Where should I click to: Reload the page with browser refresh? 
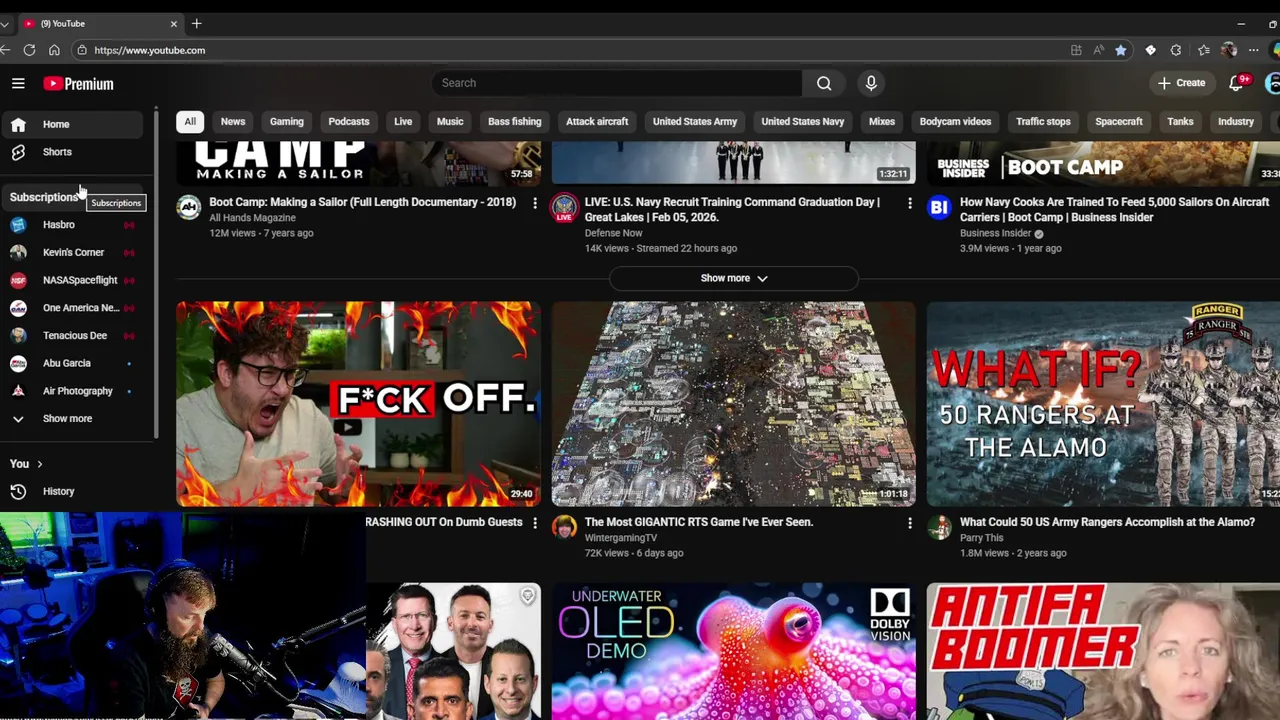(x=29, y=50)
